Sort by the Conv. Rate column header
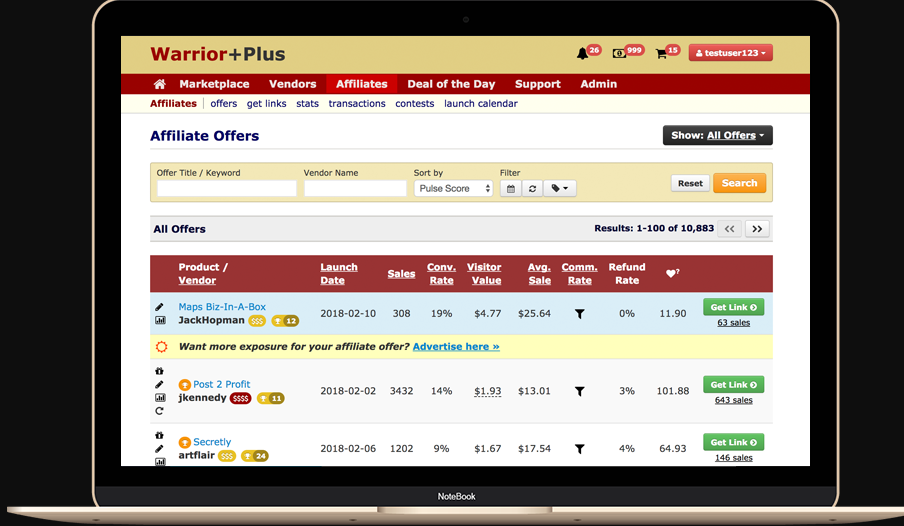Viewport: 904px width, 526px height. click(x=442, y=273)
